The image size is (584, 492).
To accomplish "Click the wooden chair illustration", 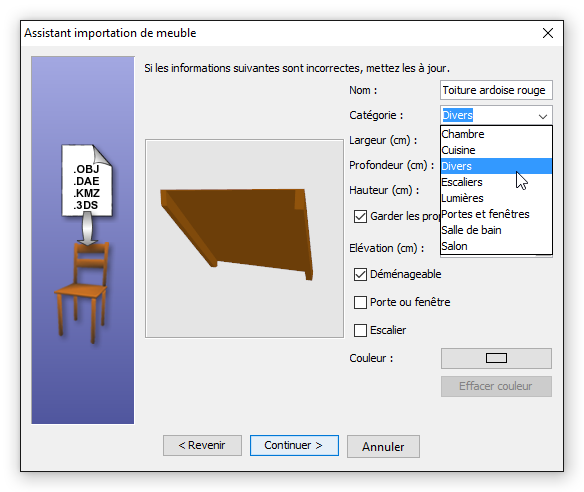I will pyautogui.click(x=83, y=292).
